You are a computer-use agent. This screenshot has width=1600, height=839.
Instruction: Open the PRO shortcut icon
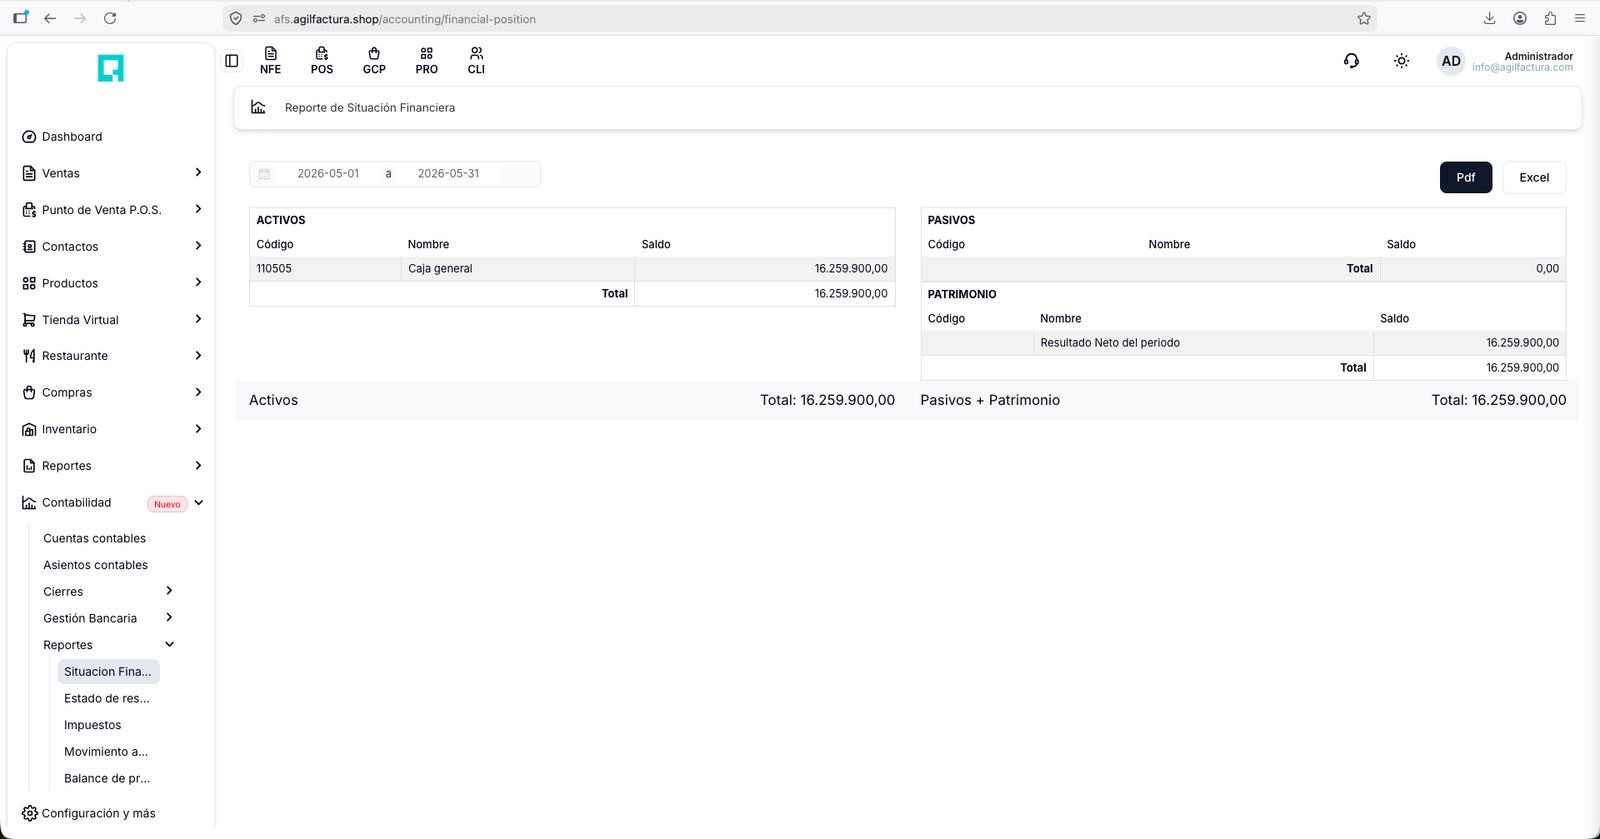tap(426, 61)
